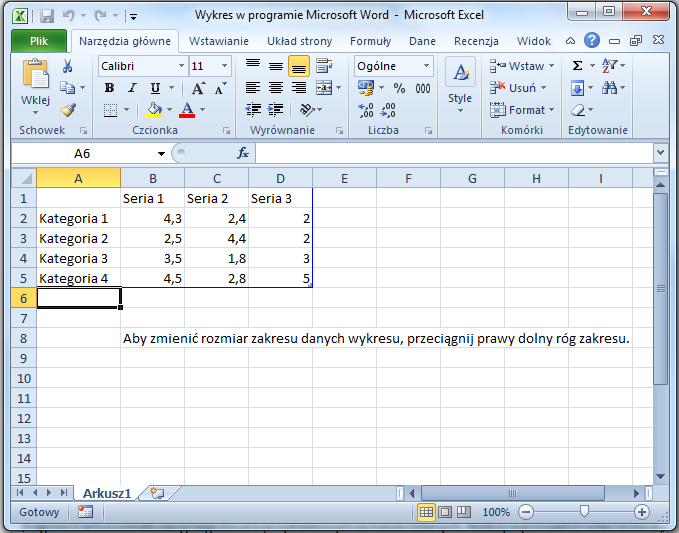Toggle center horizontal alignment
The height and width of the screenshot is (533, 679).
[x=275, y=88]
